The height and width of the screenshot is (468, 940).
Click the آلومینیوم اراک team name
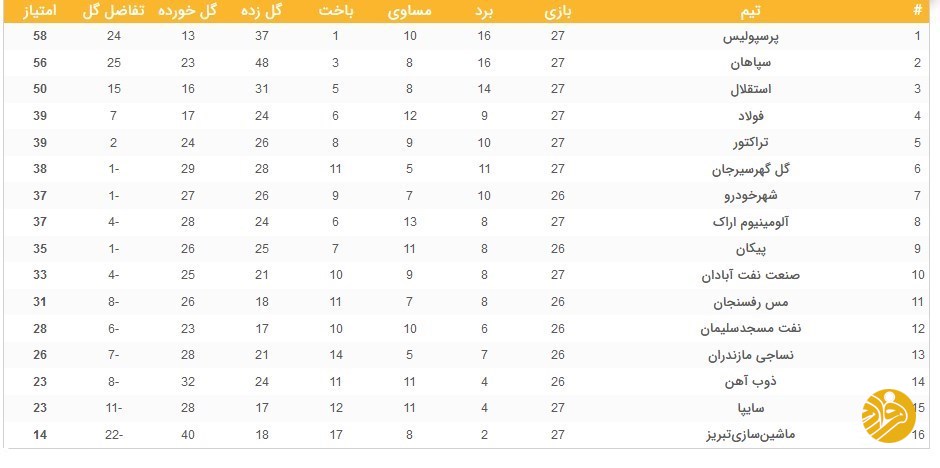(751, 222)
